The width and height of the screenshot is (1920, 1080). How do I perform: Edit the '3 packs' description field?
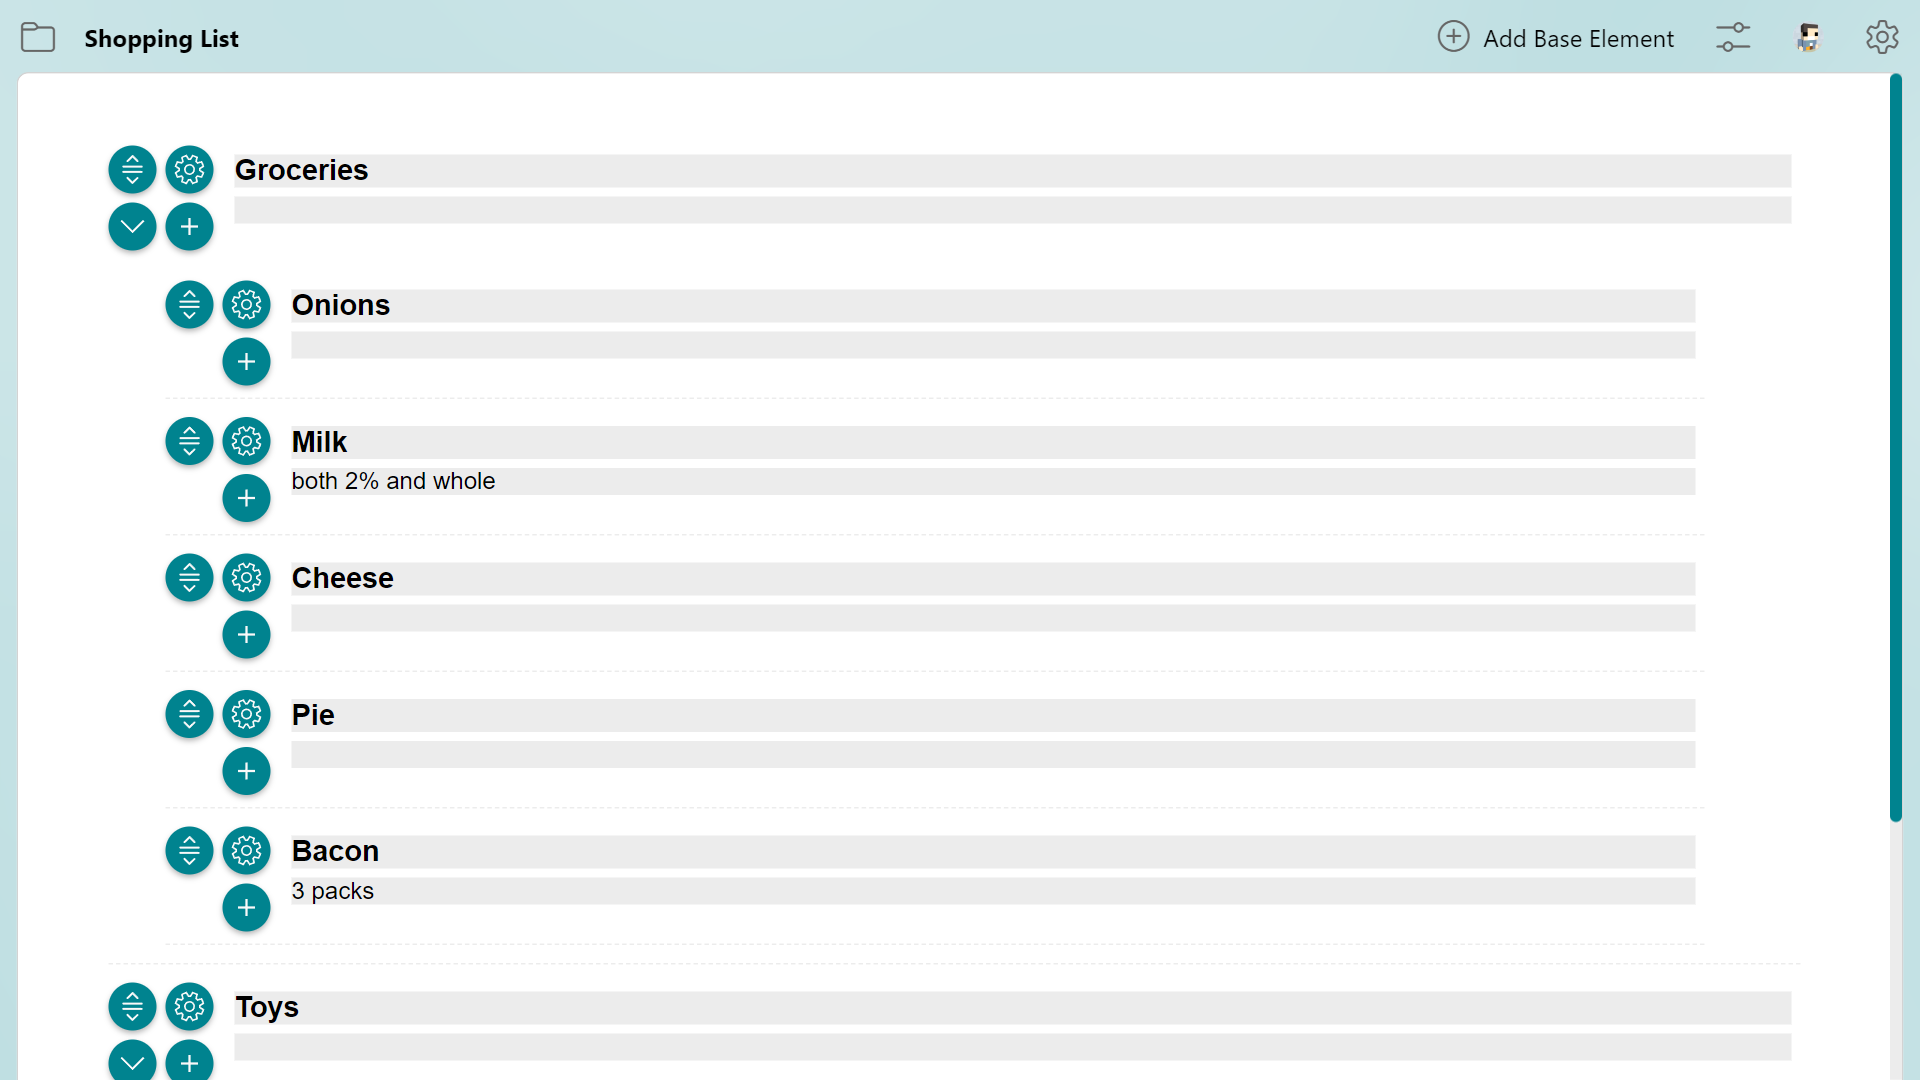[993, 891]
